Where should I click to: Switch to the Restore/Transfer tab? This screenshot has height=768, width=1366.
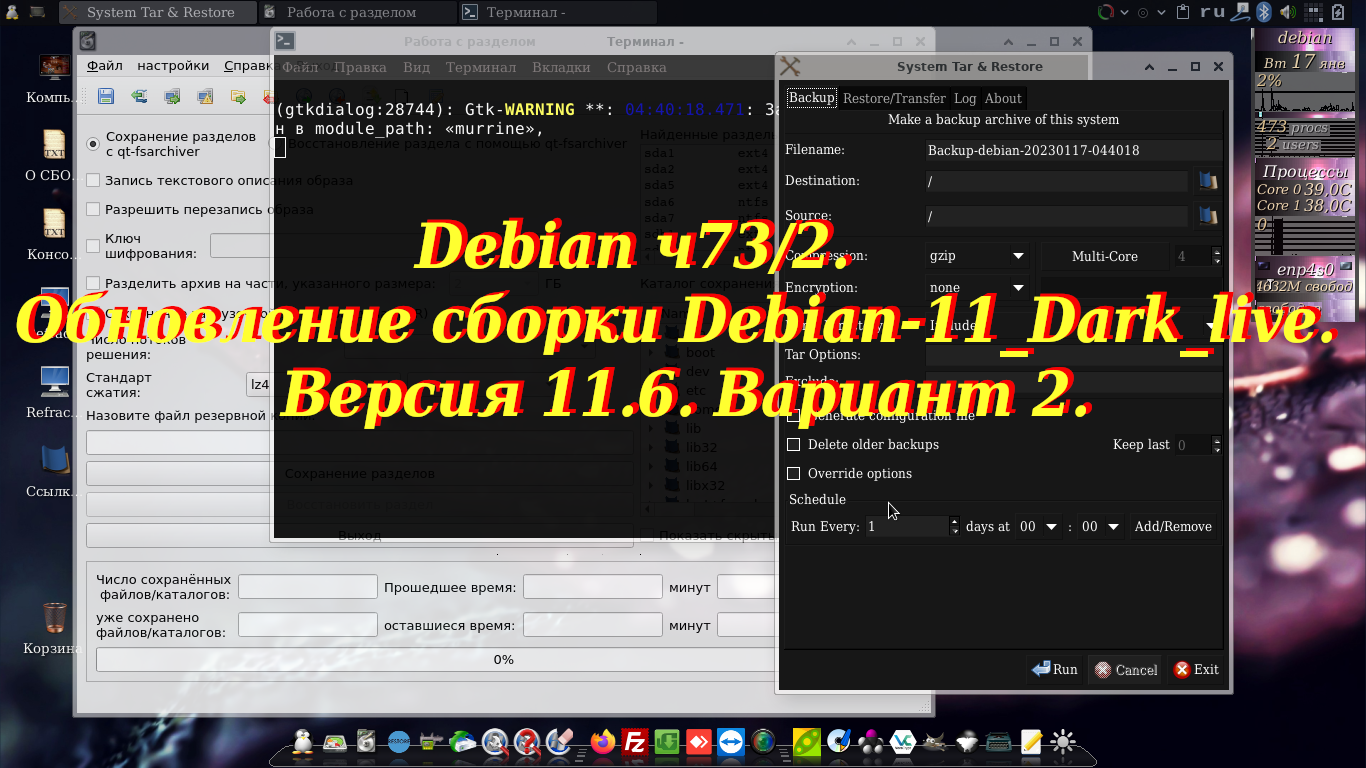pos(894,98)
